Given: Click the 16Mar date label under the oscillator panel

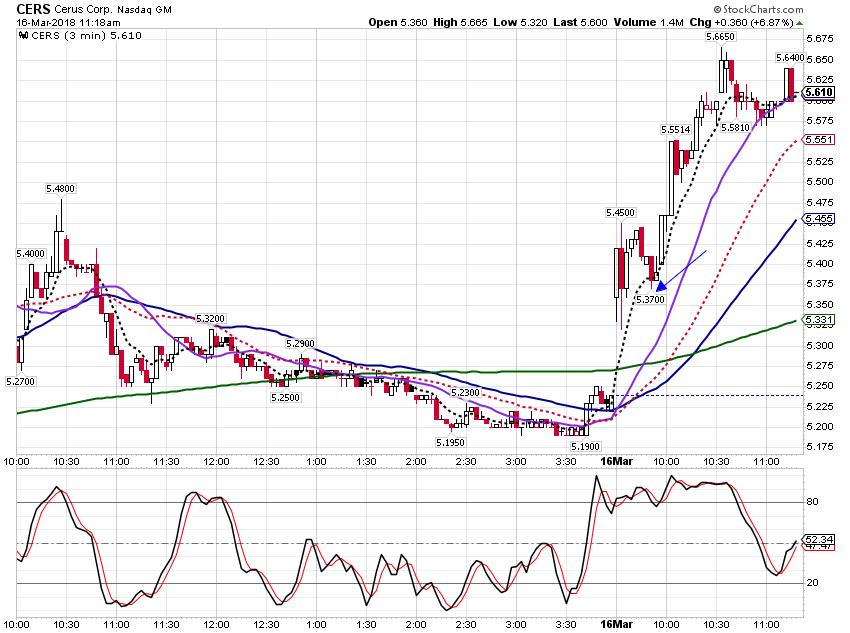Looking at the screenshot, I should (616, 624).
